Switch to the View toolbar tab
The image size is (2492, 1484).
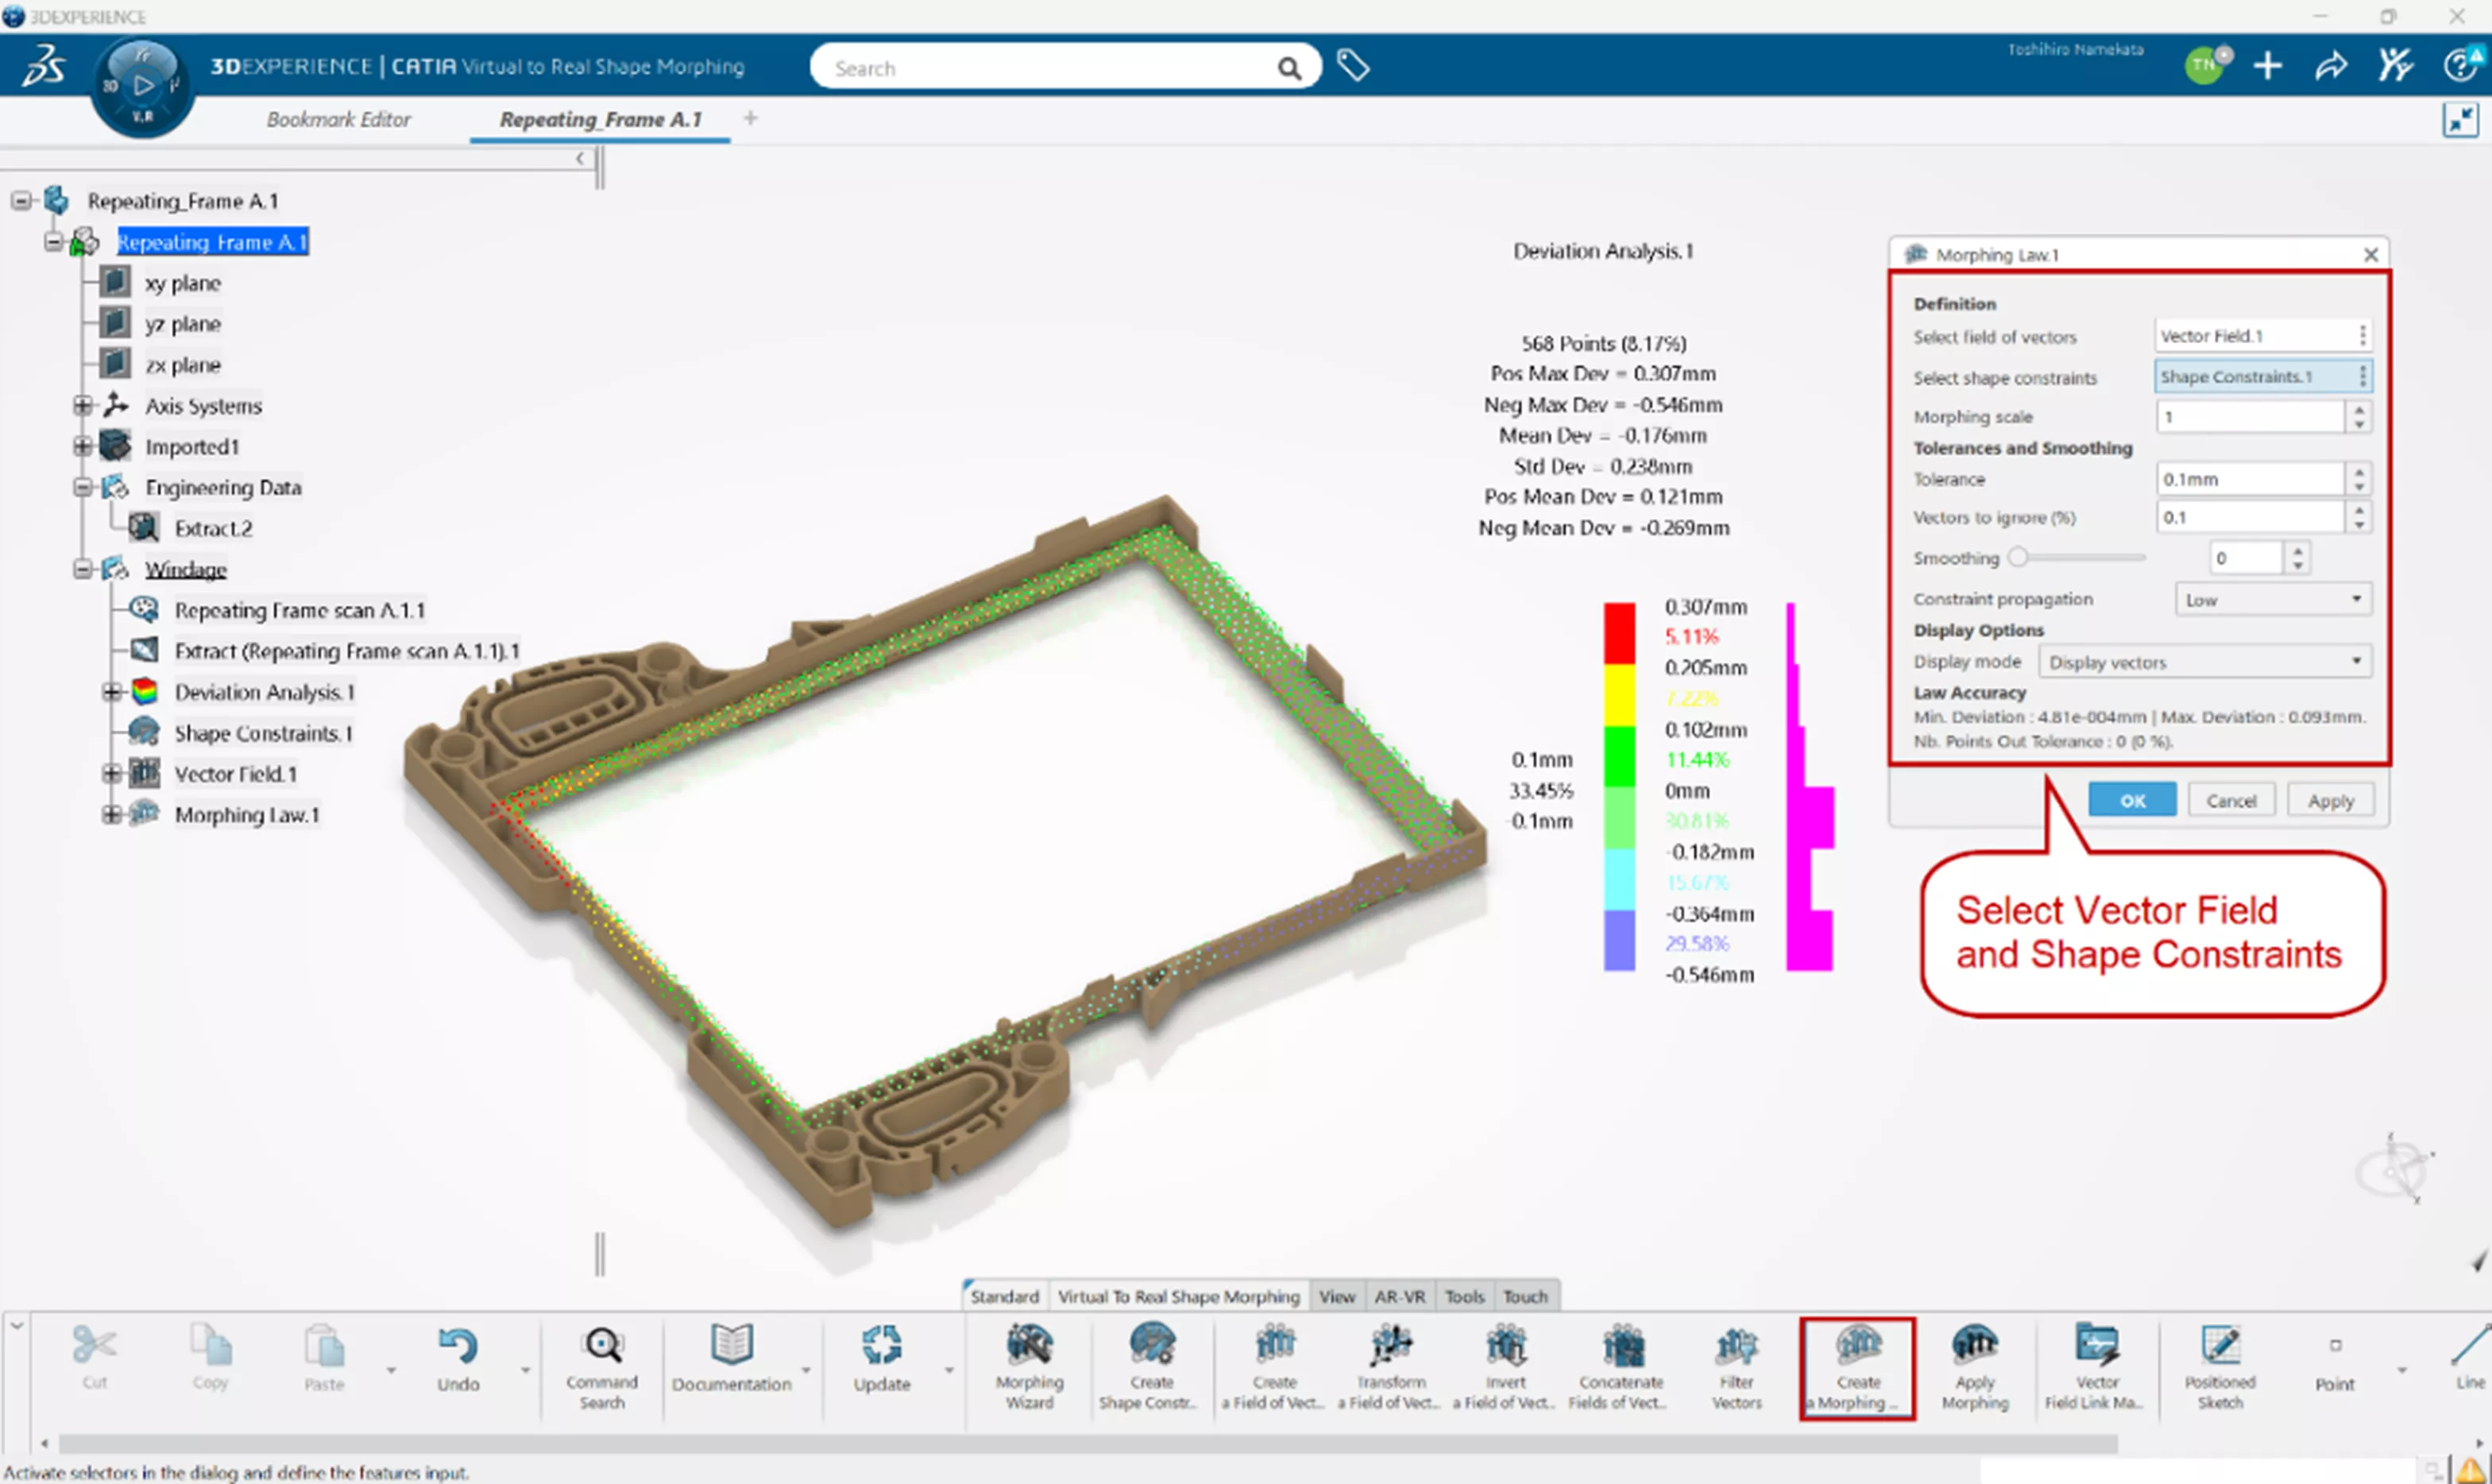pyautogui.click(x=1336, y=1296)
